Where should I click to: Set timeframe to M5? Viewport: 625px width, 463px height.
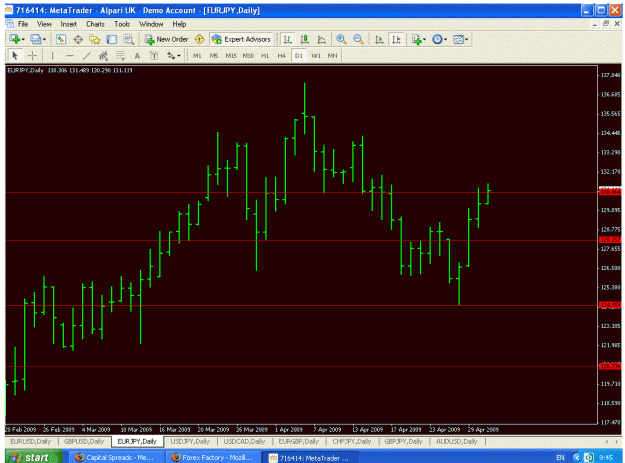pyautogui.click(x=214, y=56)
